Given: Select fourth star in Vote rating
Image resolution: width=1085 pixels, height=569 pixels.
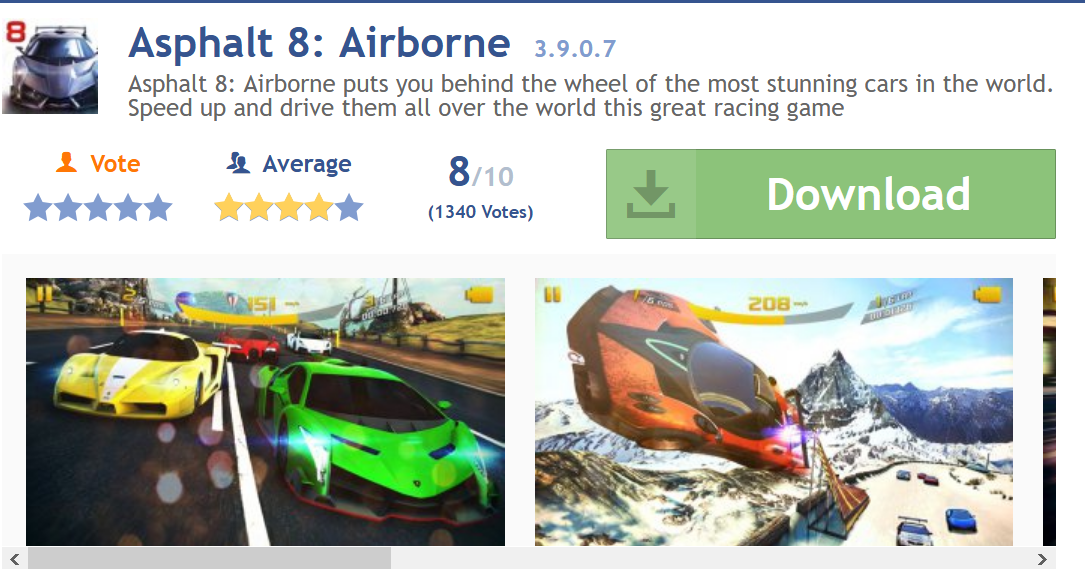Looking at the screenshot, I should point(128,208).
